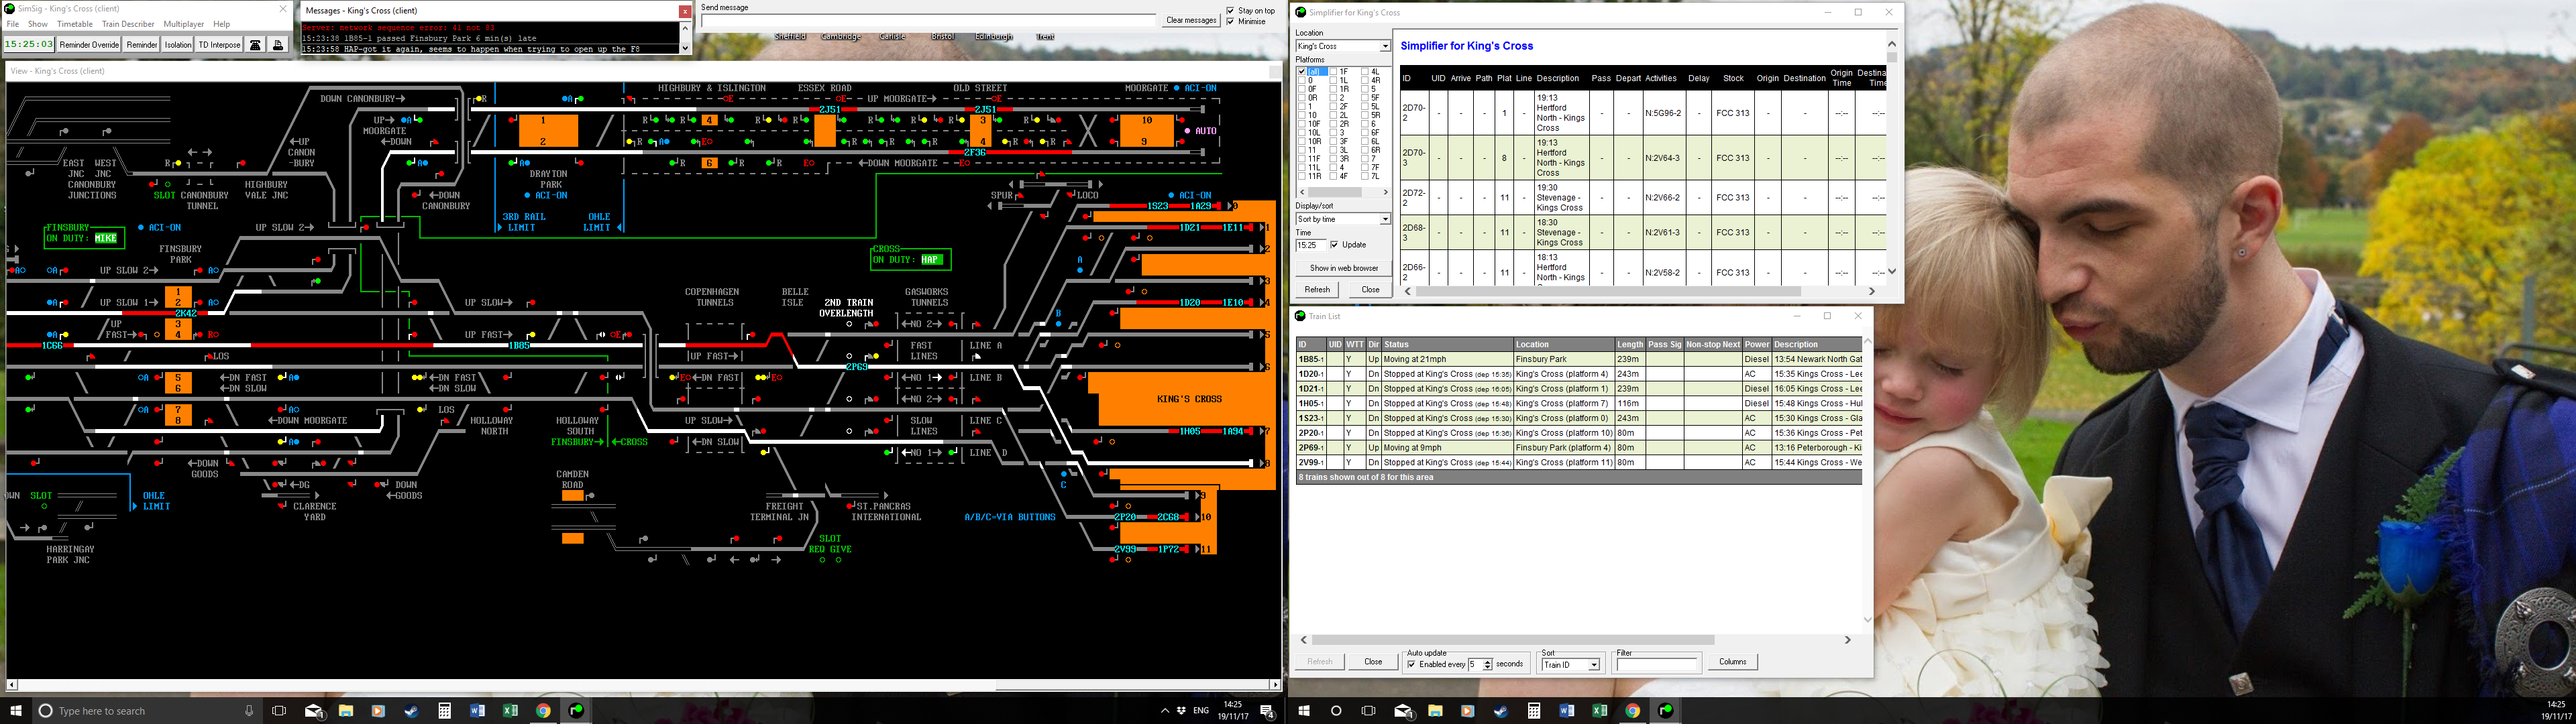Image resolution: width=2576 pixels, height=724 pixels.
Task: Open the File menu
Action: 13,24
